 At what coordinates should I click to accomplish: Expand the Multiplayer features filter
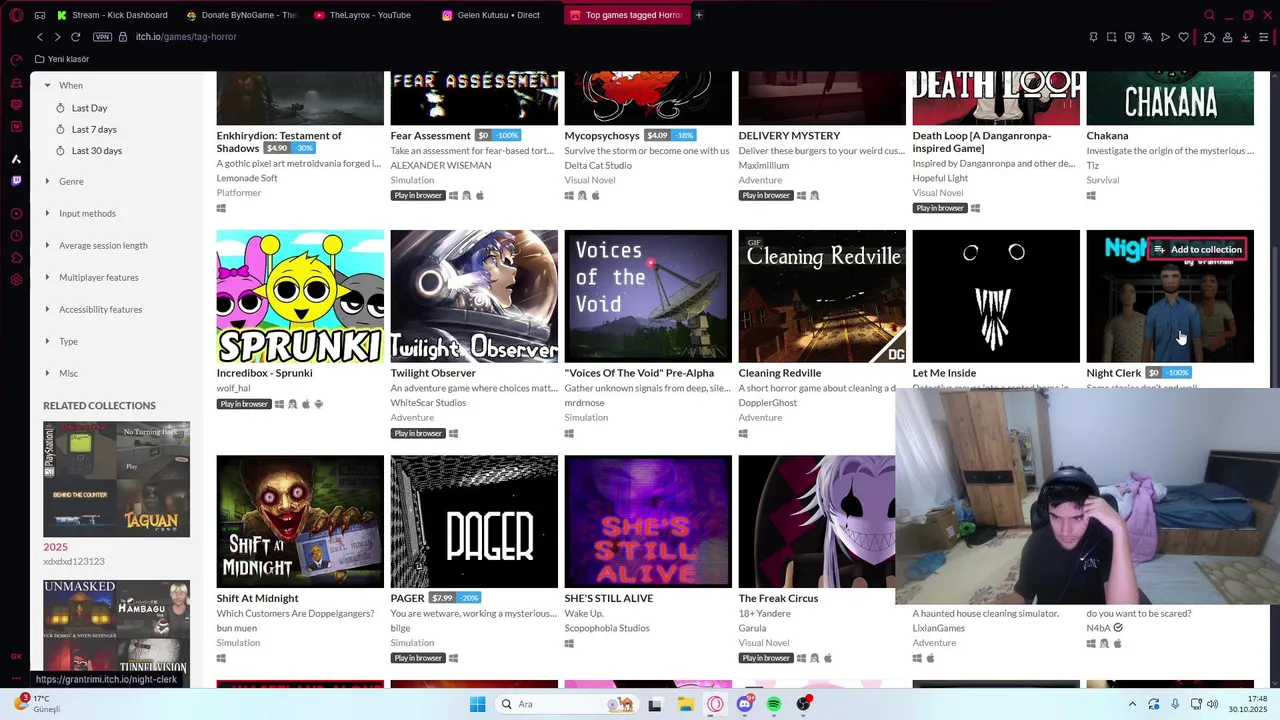tap(92, 278)
